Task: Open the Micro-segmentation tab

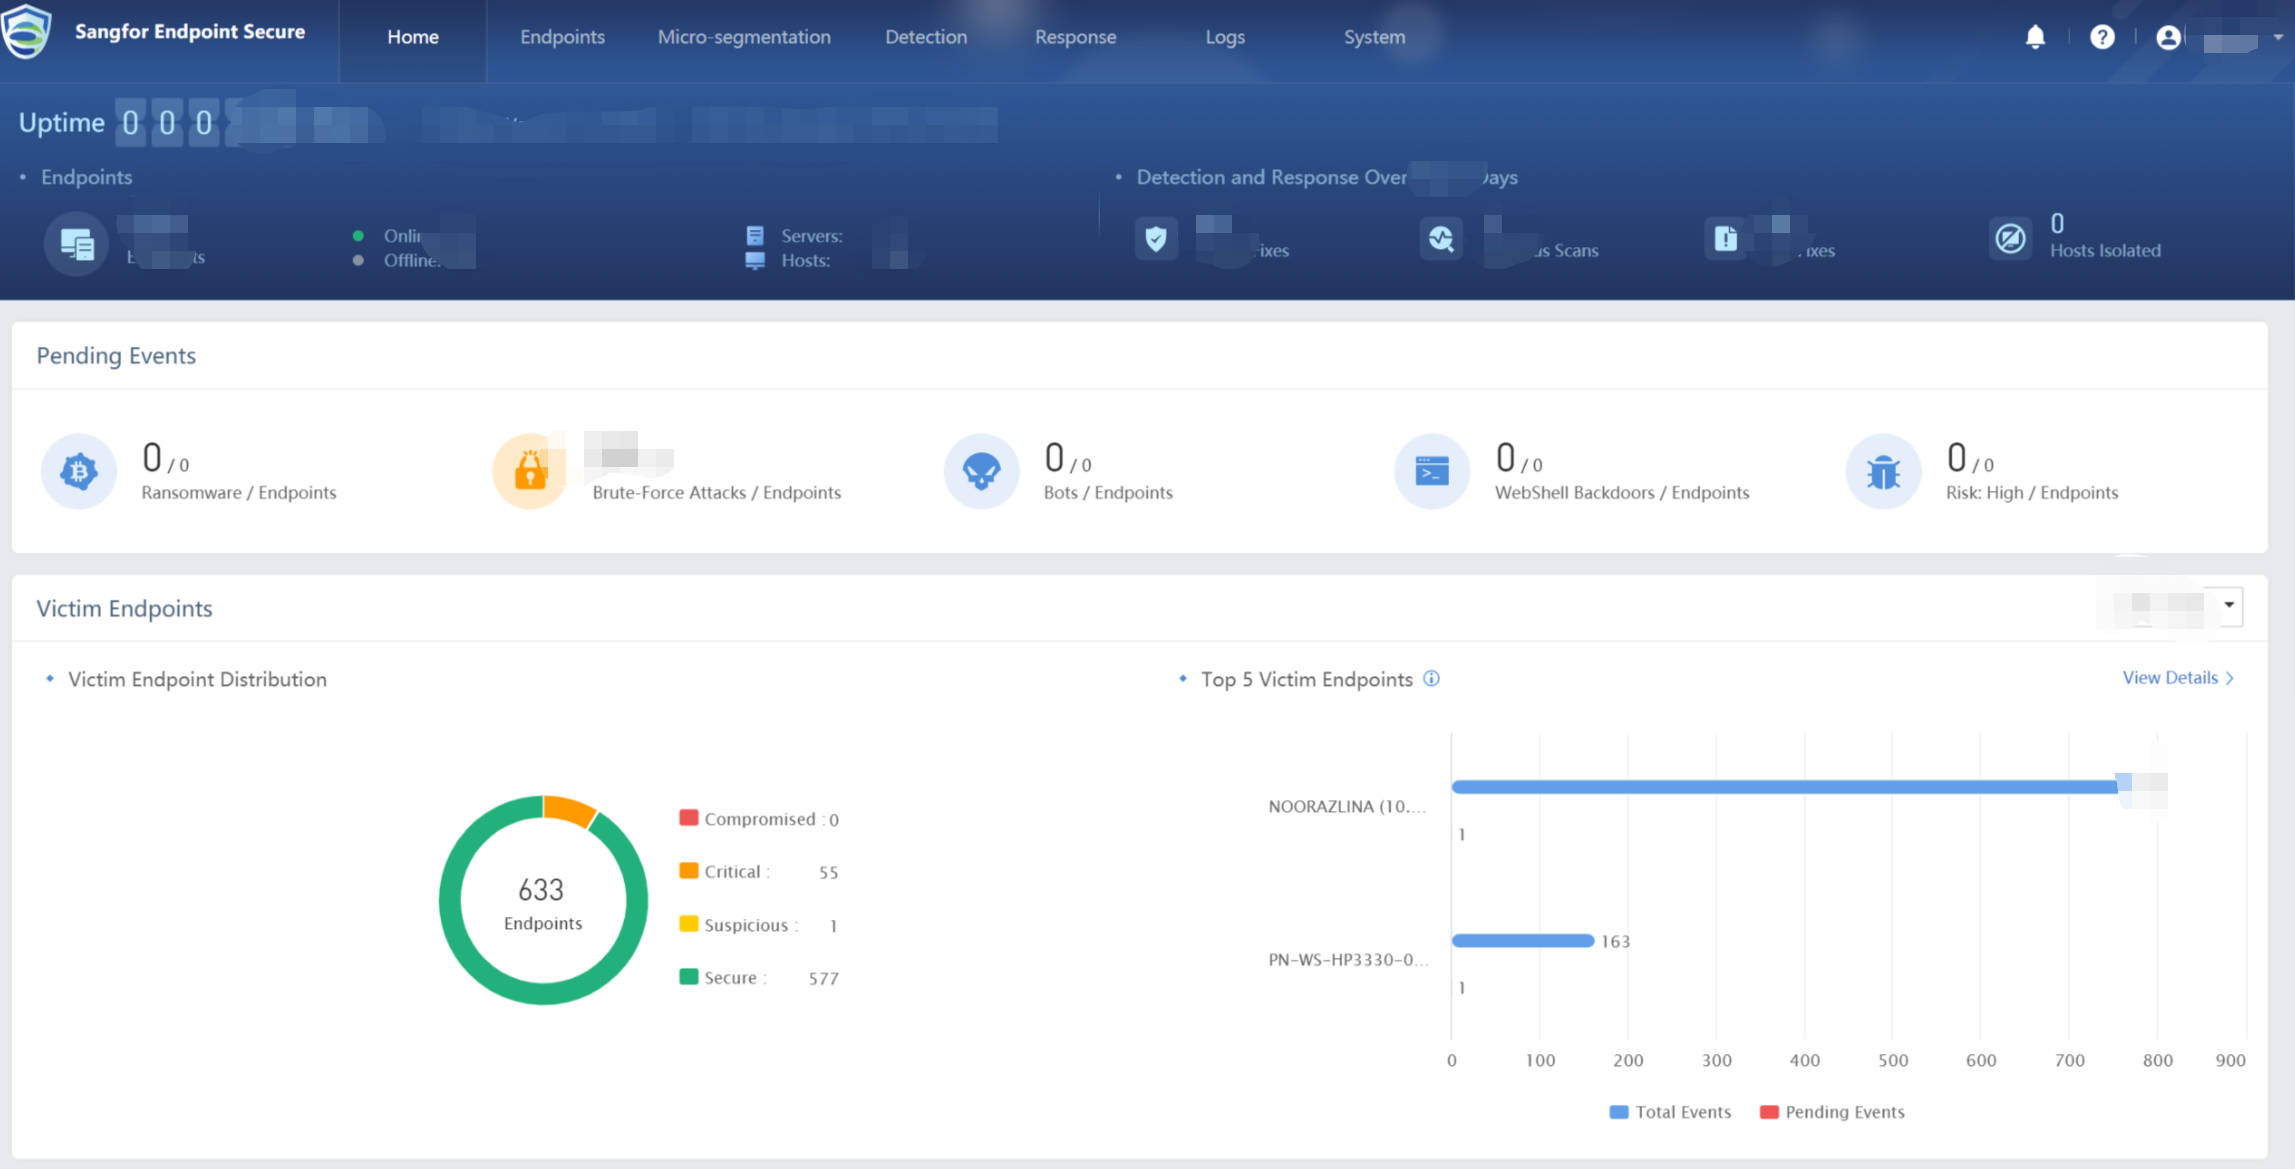Action: click(x=743, y=37)
